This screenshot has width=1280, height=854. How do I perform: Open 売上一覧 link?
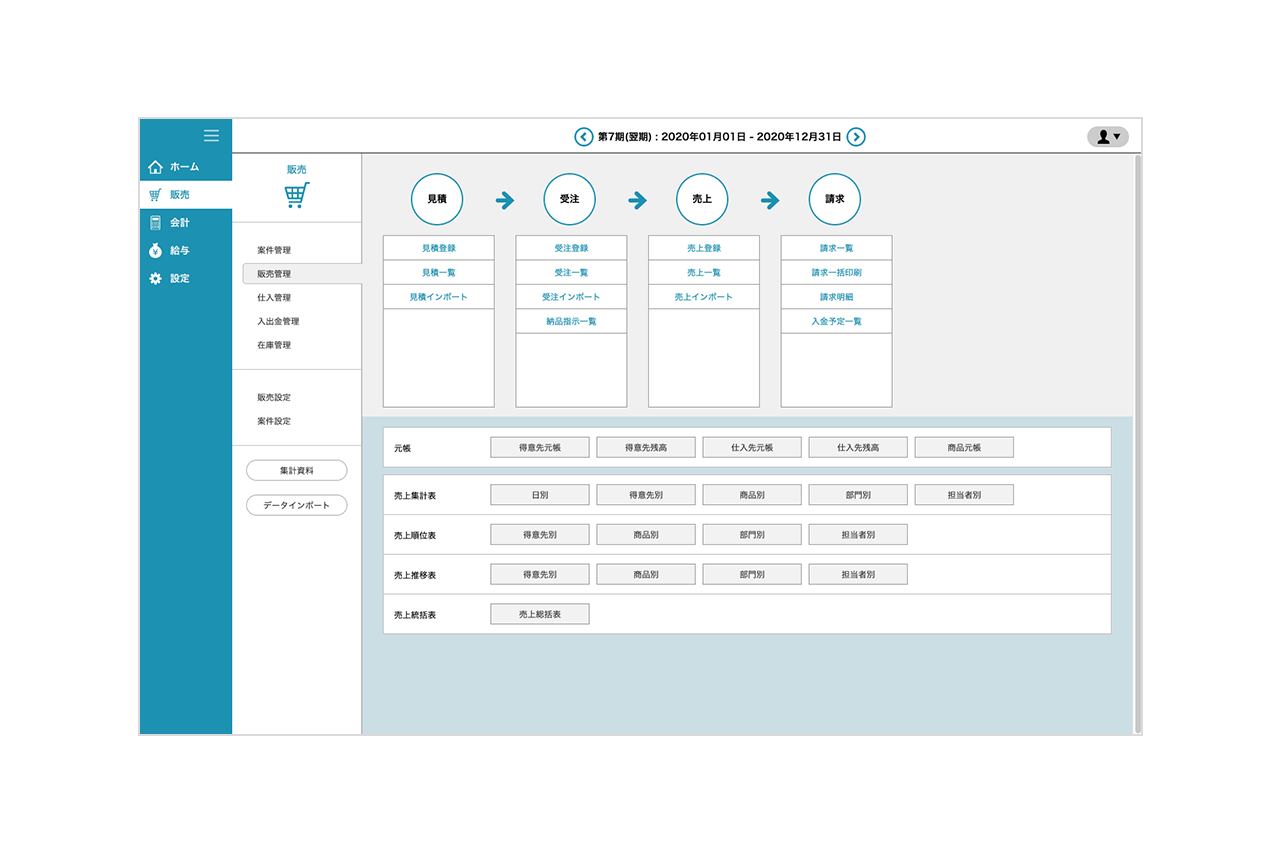[704, 273]
